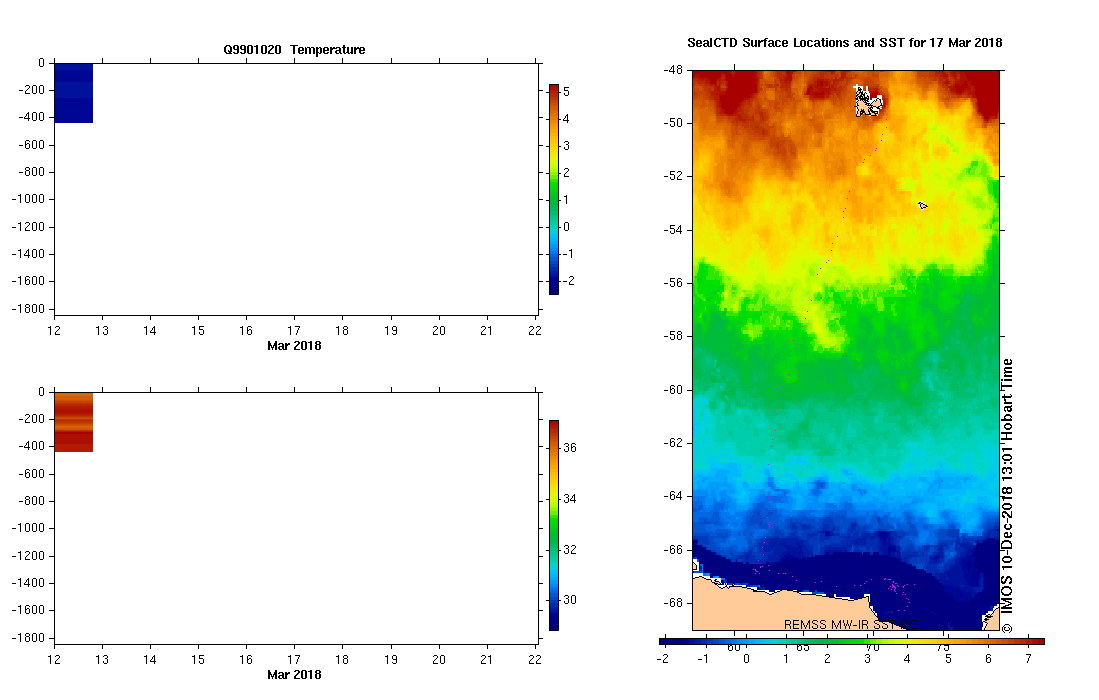Screen dimensions: 1099x700
Task: Click the '-1800' depth label on the salinity plot
Action: point(28,638)
